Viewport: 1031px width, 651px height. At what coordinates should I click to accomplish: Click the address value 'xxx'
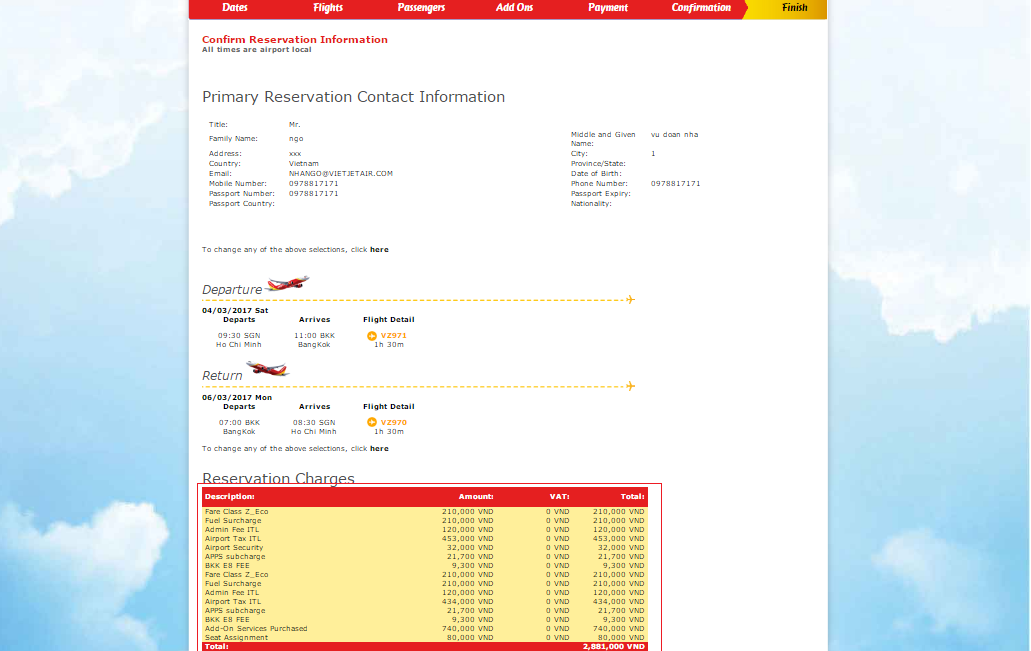pyautogui.click(x=295, y=154)
